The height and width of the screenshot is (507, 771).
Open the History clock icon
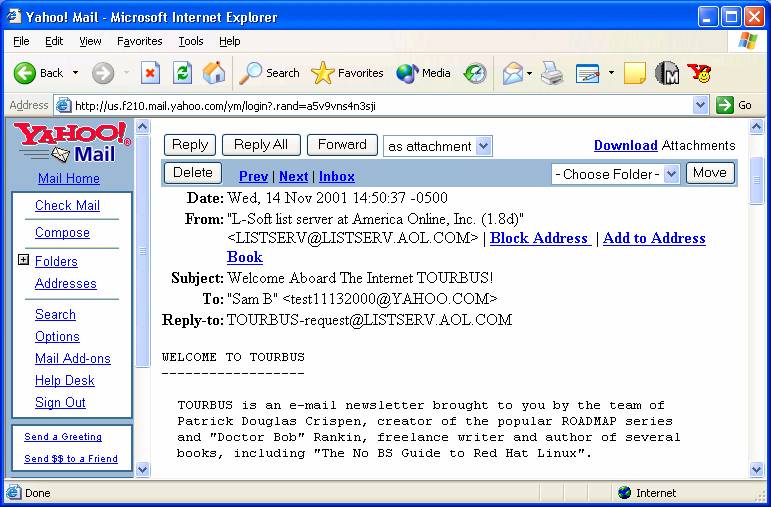tap(475, 73)
